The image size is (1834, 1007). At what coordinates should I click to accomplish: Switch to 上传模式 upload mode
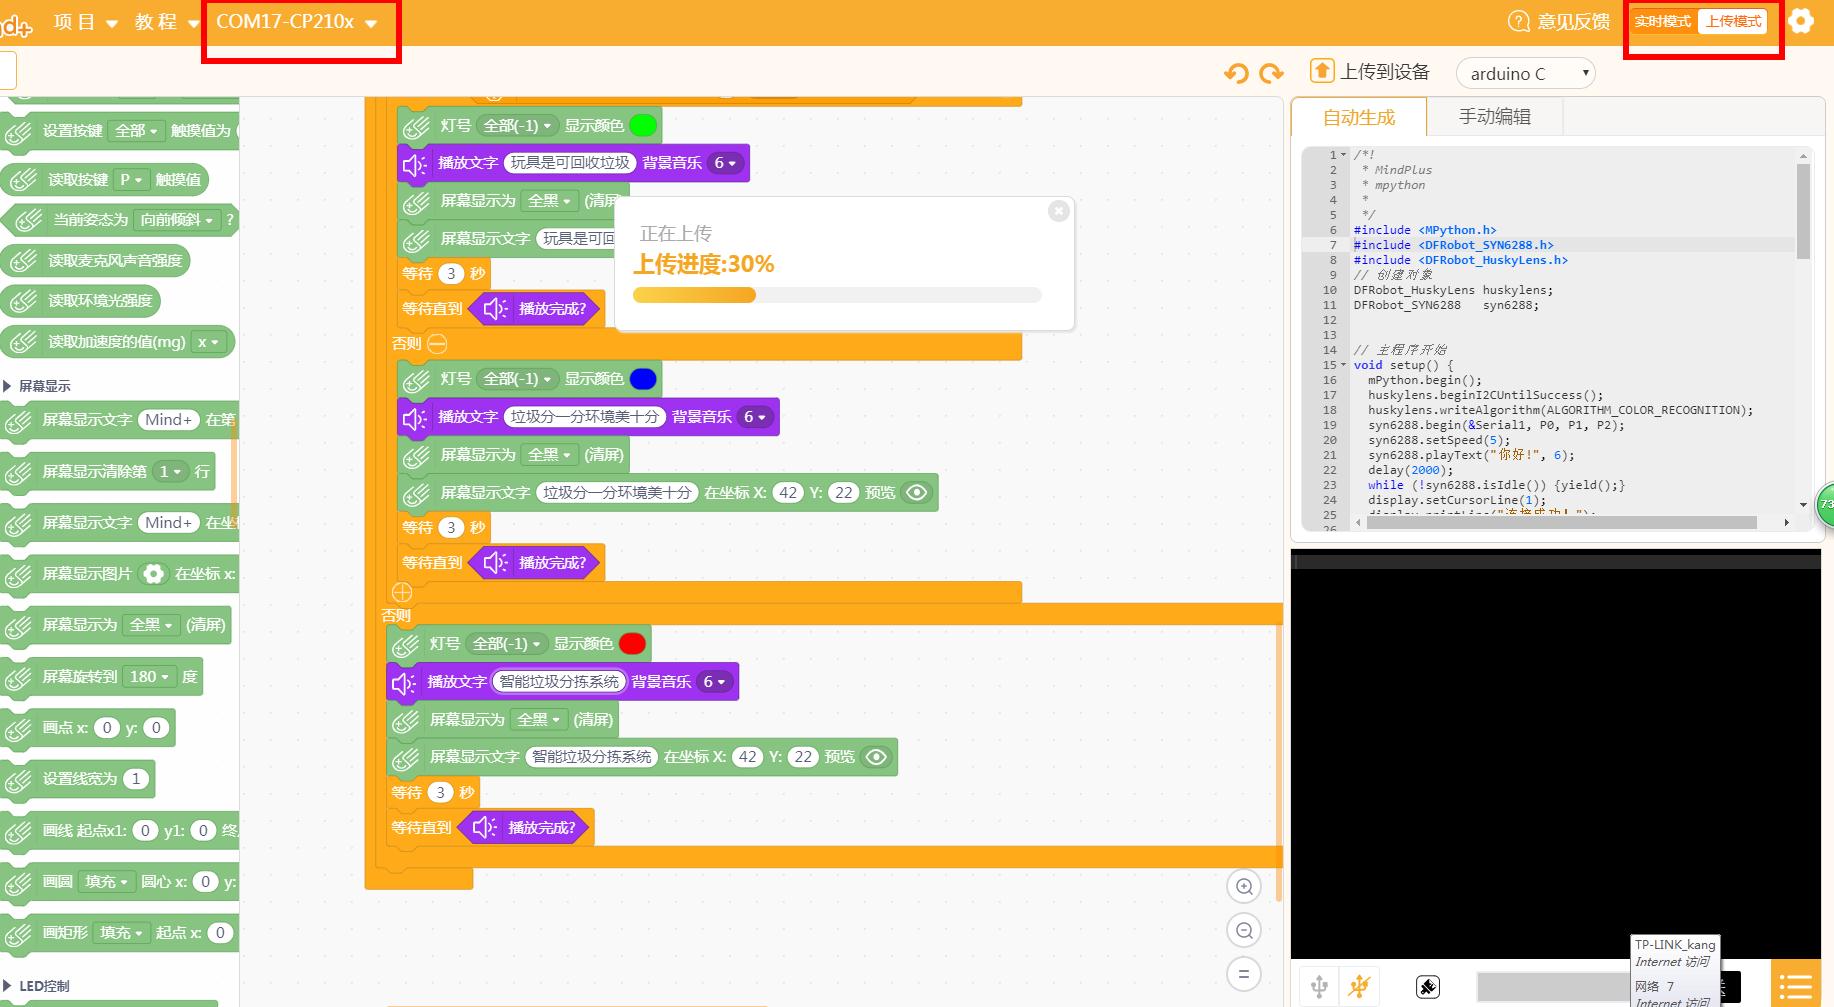pyautogui.click(x=1733, y=21)
